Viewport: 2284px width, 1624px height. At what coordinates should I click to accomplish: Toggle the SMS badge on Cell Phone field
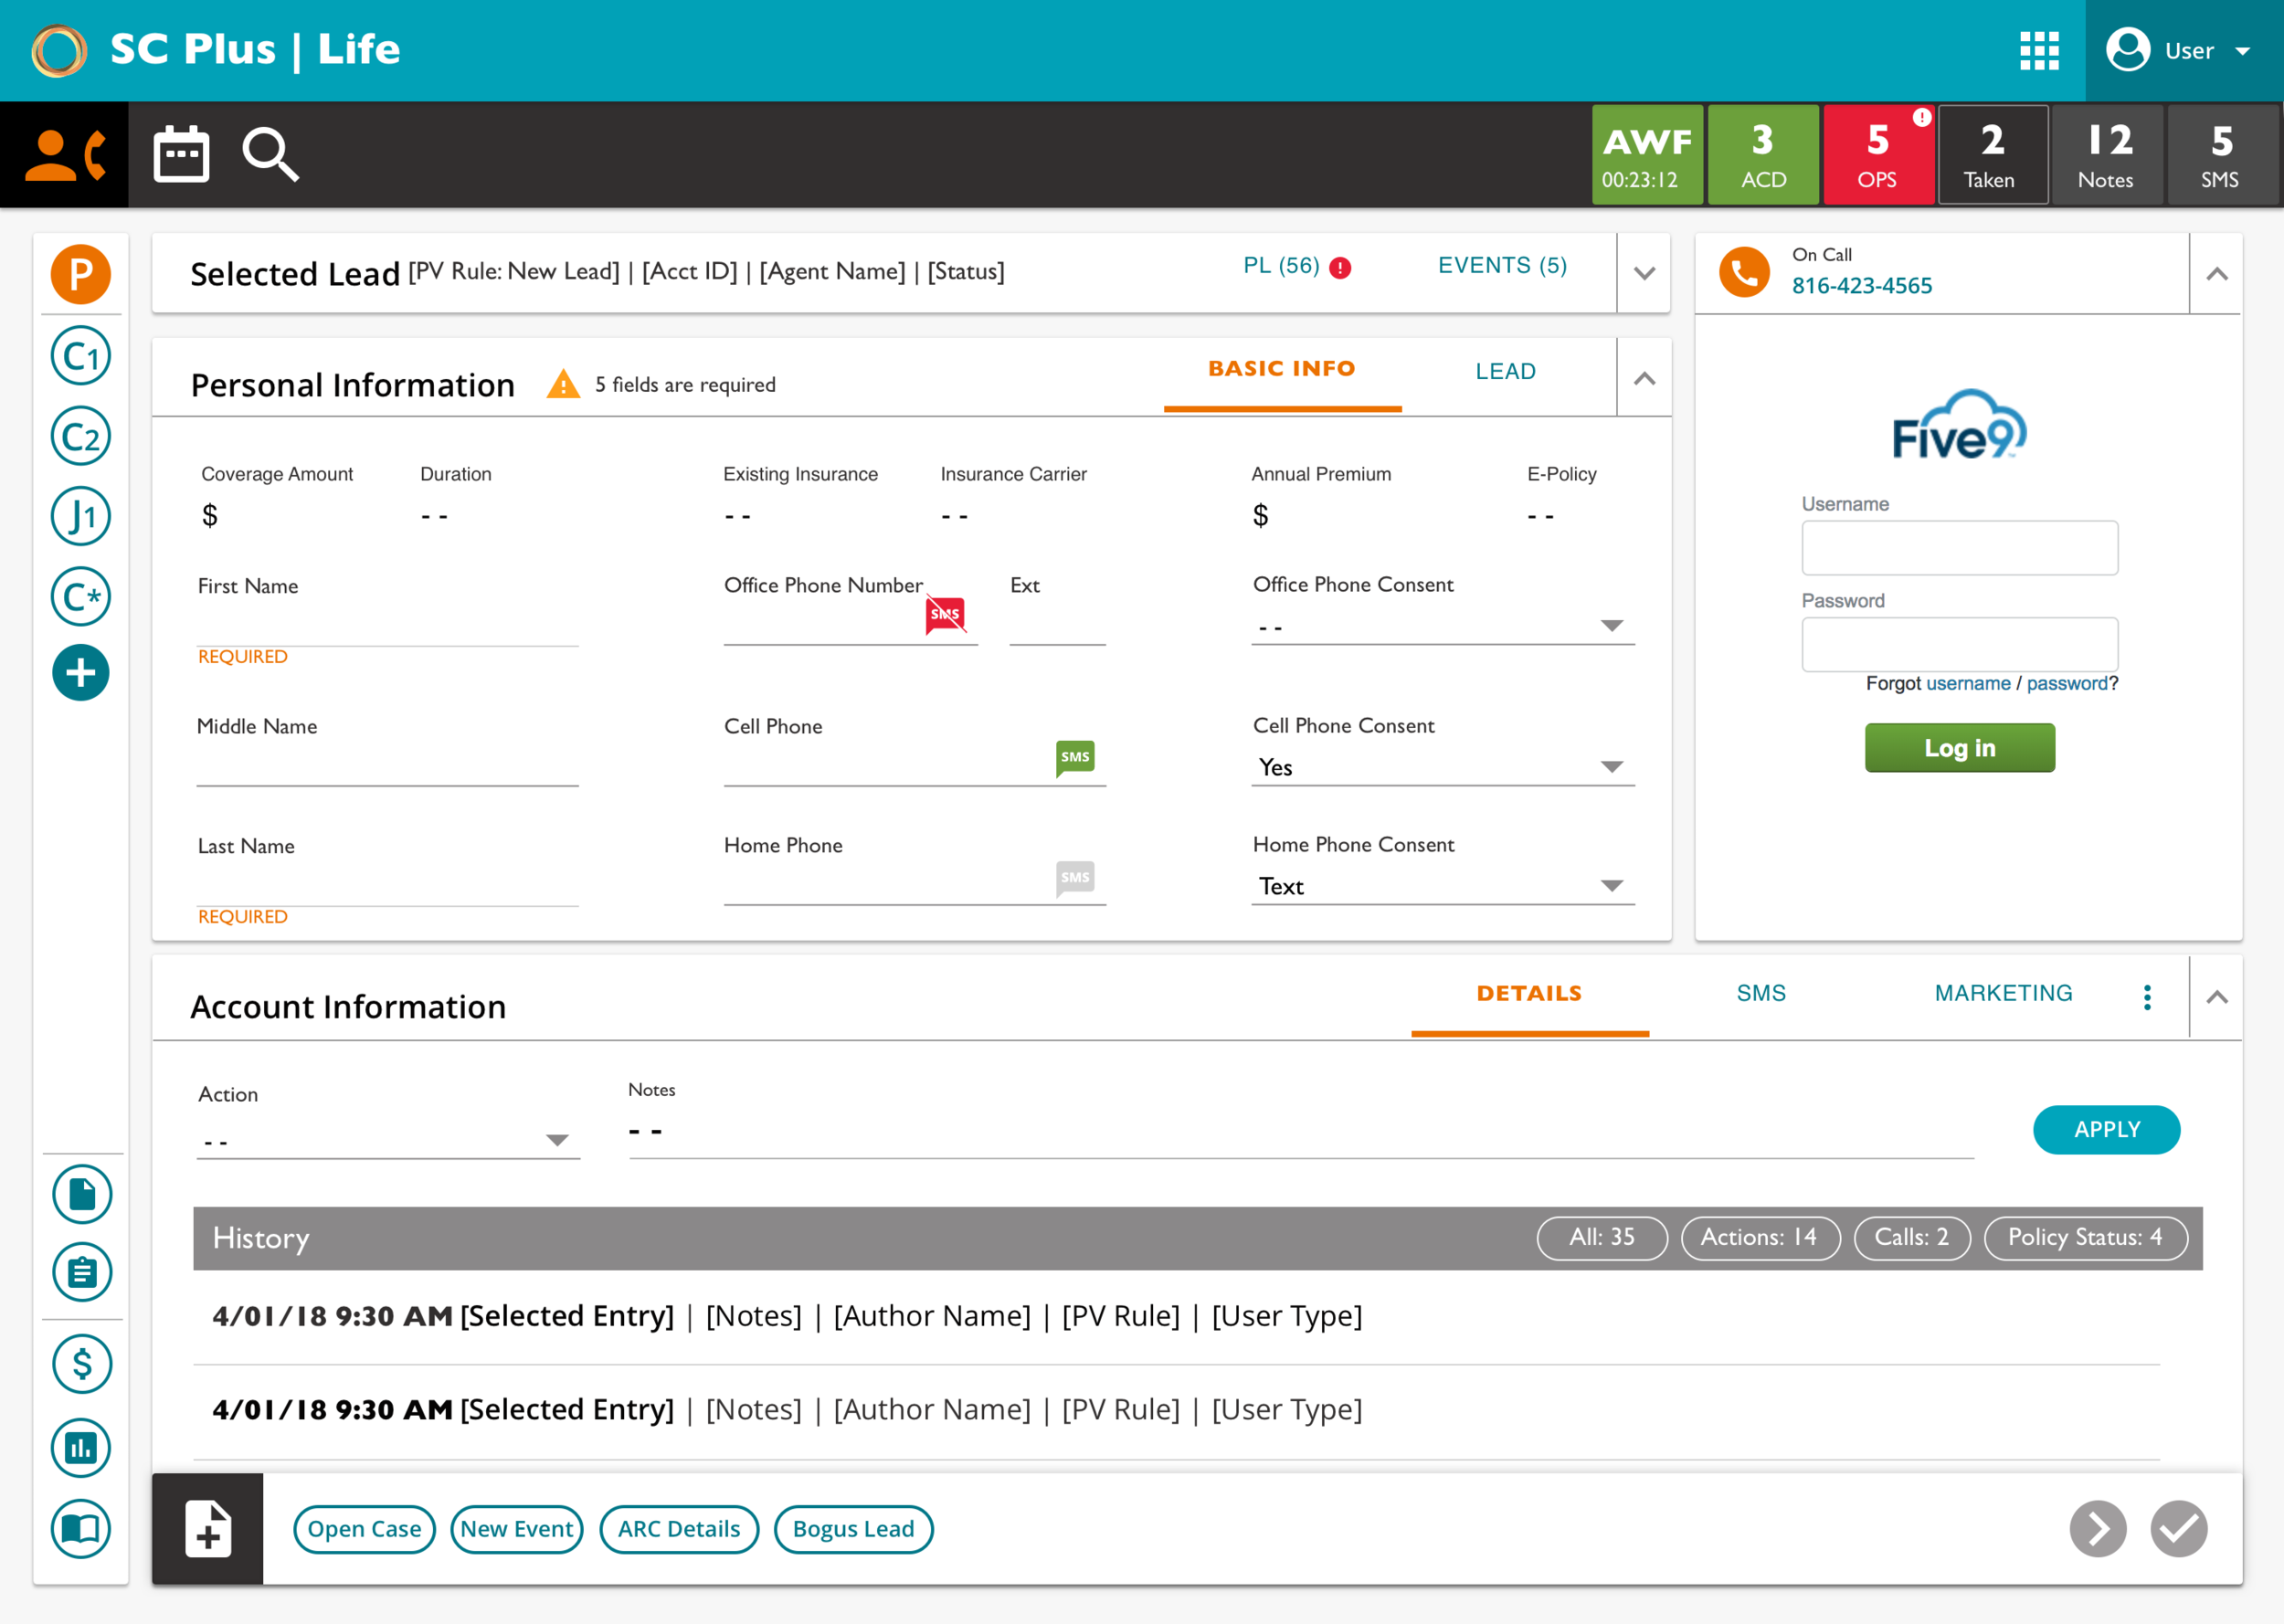[x=1074, y=758]
